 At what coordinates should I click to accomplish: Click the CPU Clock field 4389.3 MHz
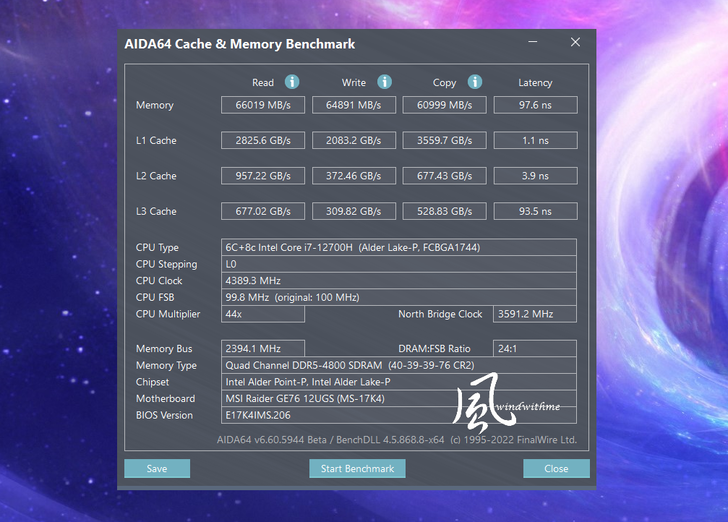(x=399, y=281)
